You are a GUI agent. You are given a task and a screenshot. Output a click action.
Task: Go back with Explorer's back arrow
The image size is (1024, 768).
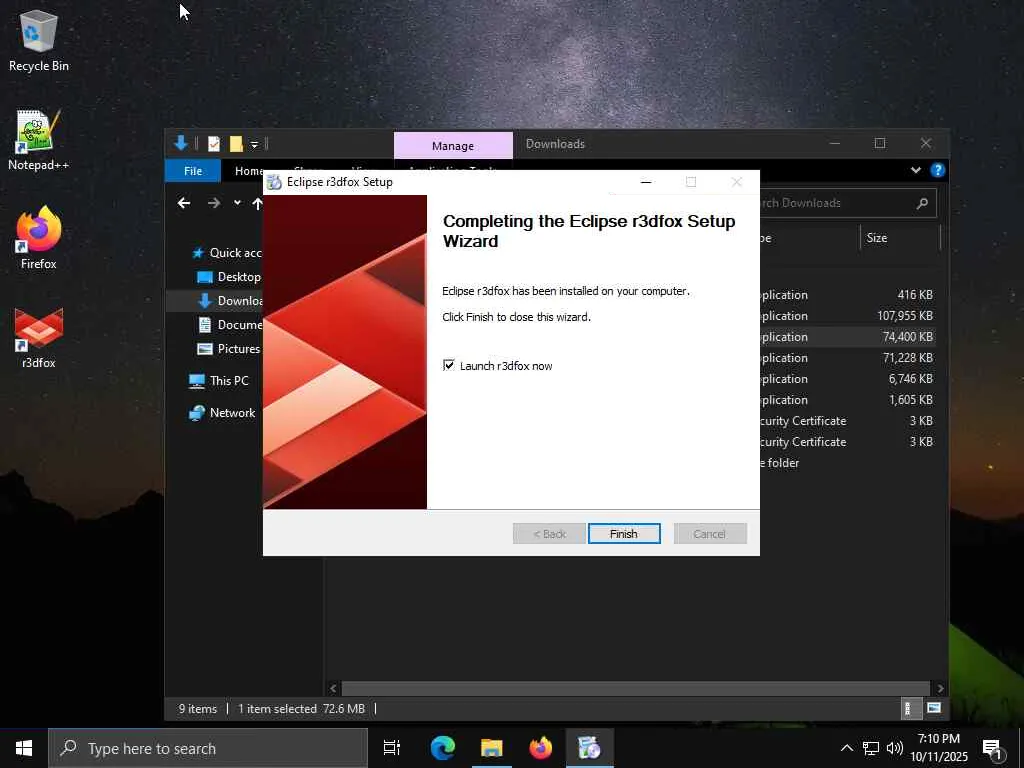pos(184,203)
